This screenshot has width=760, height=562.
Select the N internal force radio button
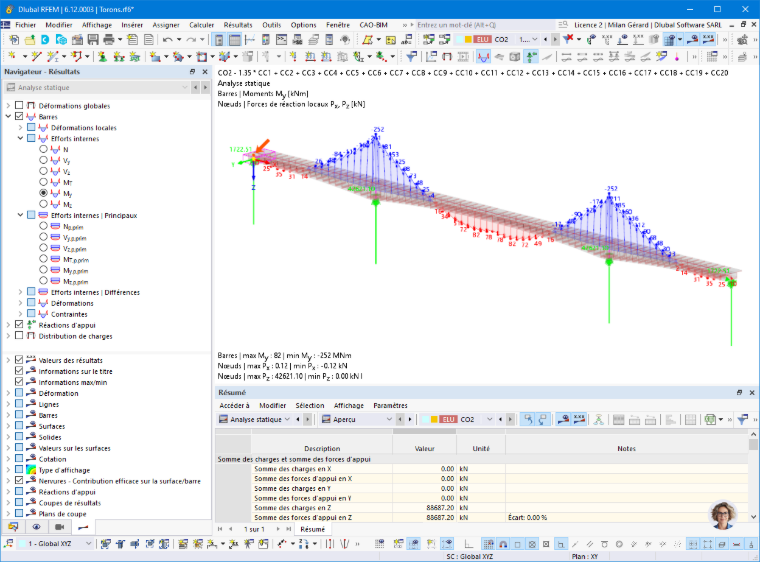44,149
